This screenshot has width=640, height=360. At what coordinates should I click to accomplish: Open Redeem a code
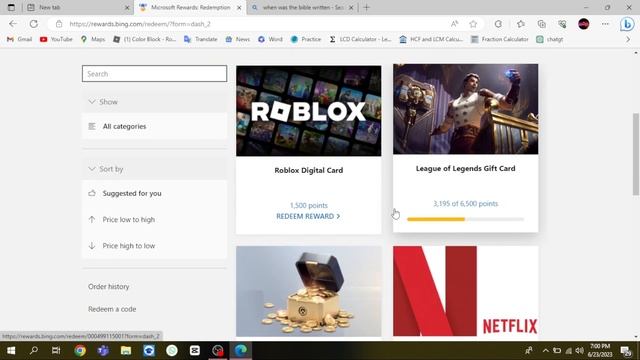tap(112, 309)
